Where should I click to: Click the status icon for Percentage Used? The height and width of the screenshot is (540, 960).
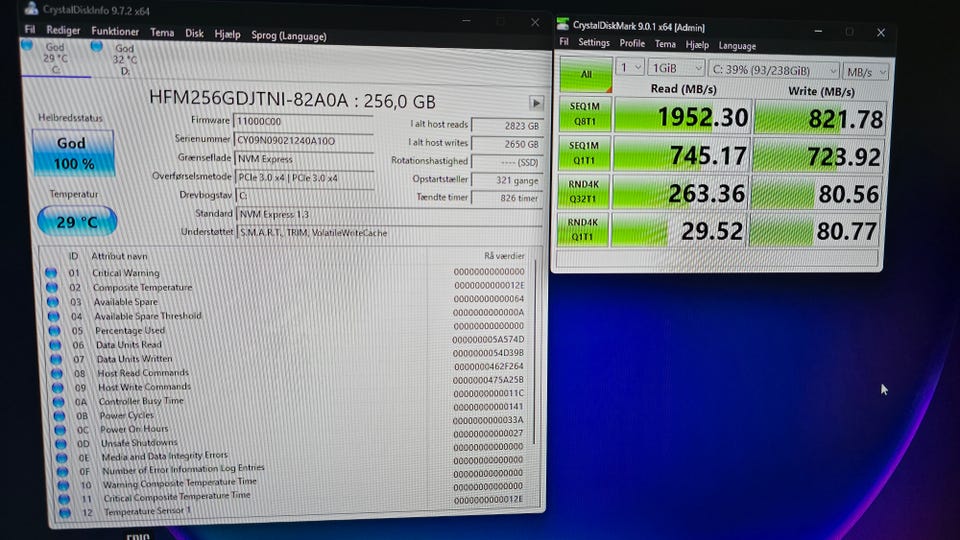54,331
